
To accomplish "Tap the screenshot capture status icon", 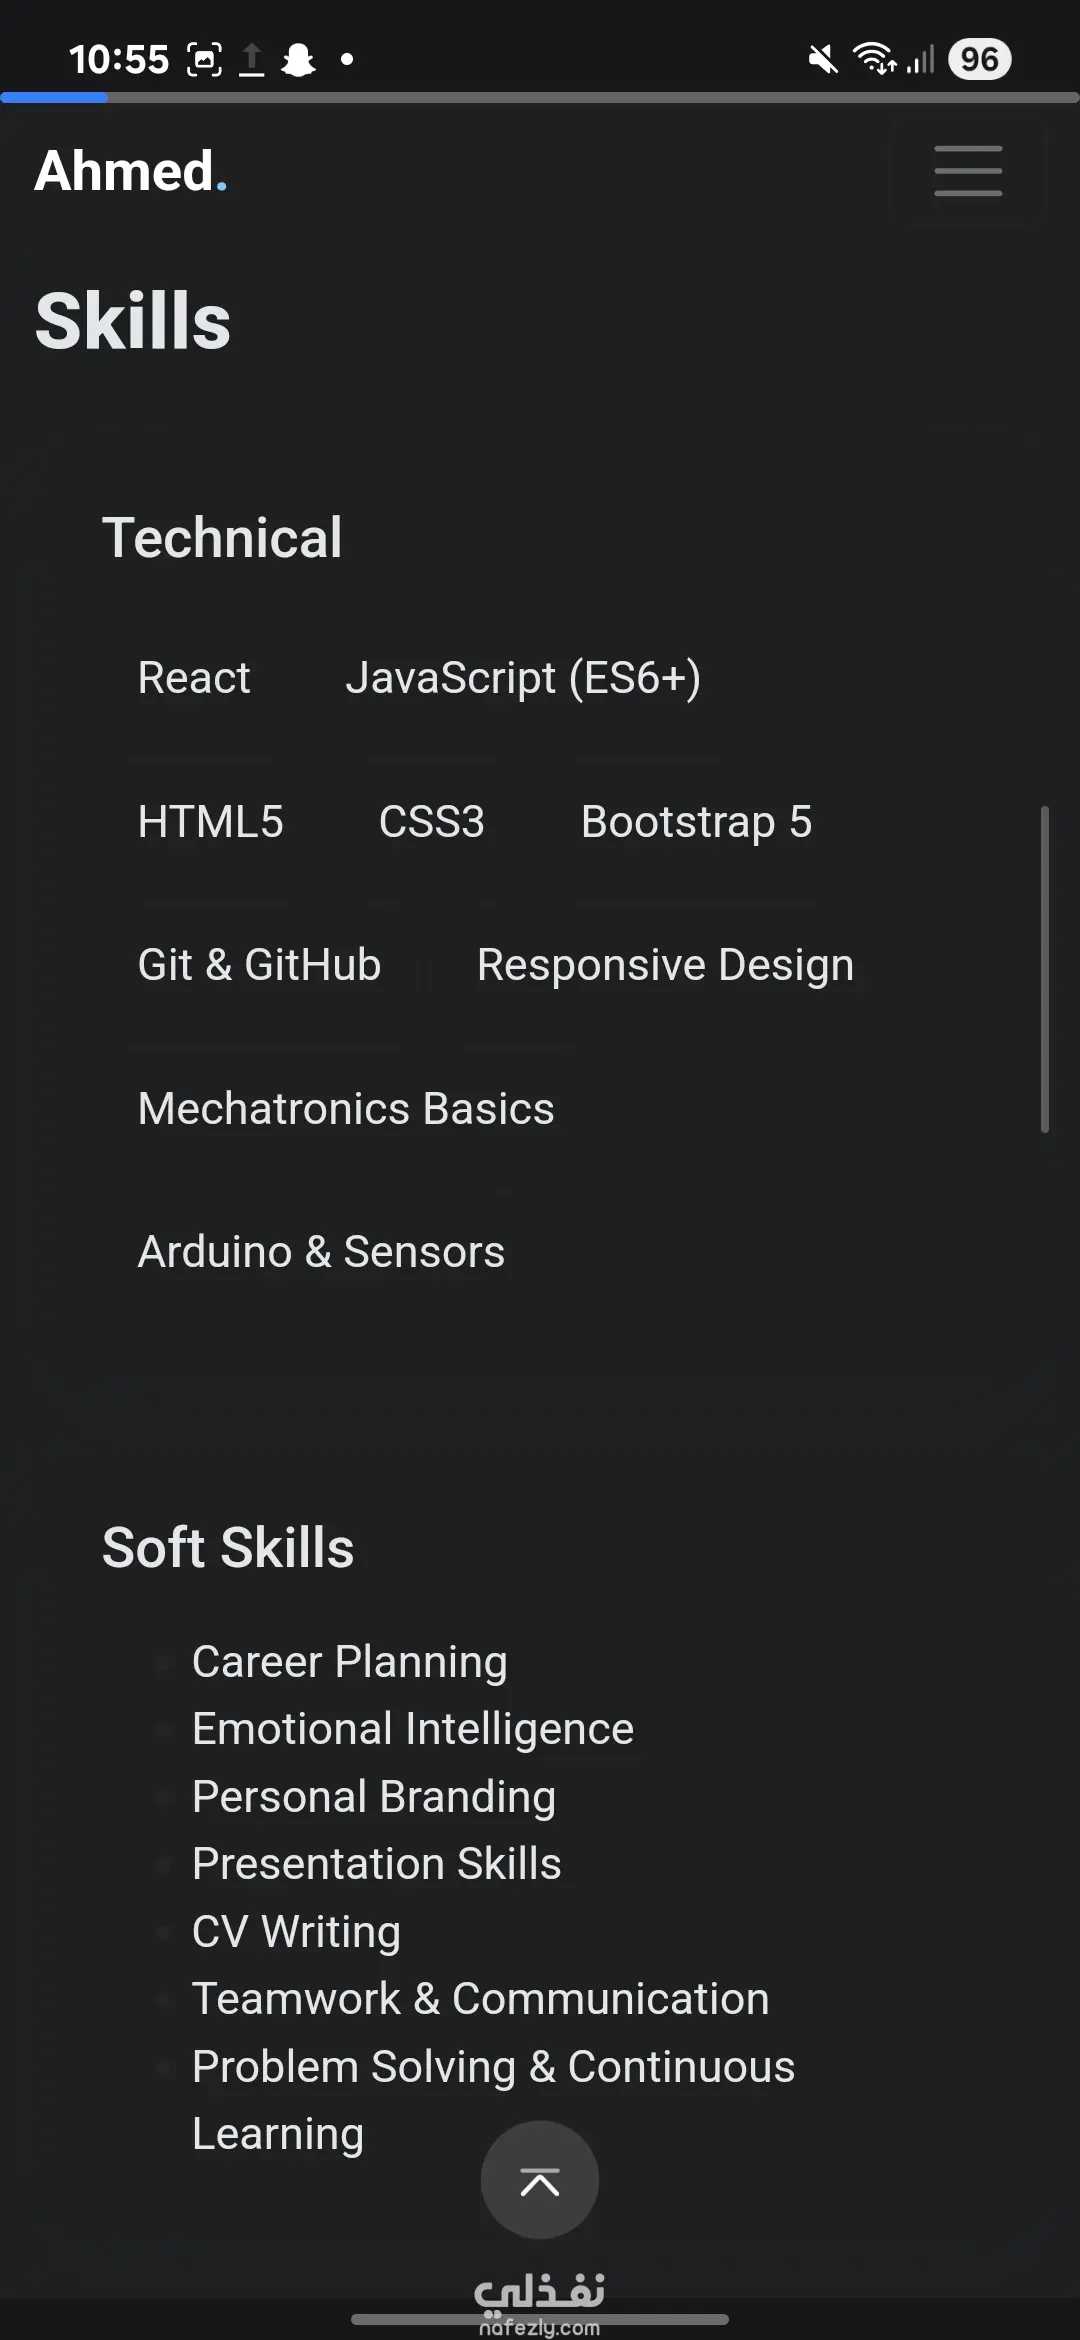I will 204,60.
